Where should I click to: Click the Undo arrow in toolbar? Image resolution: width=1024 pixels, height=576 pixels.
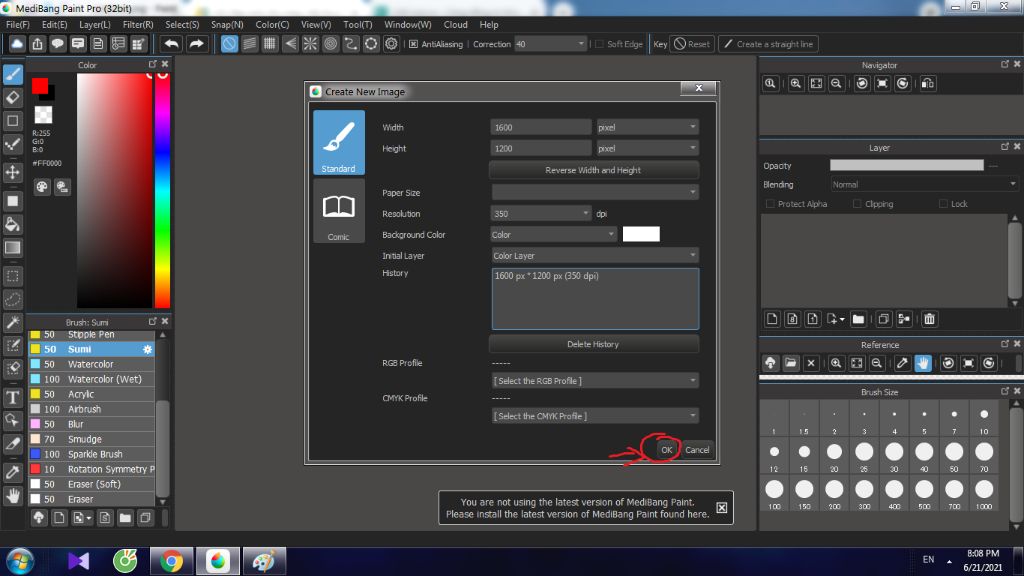(172, 44)
